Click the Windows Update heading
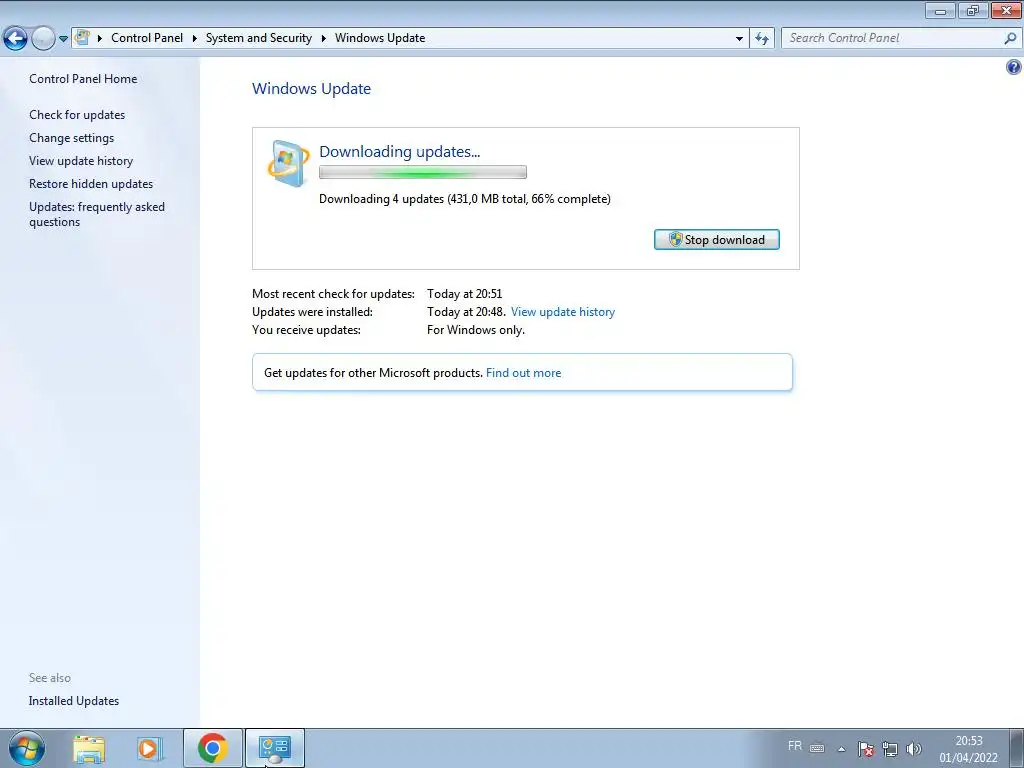Image resolution: width=1024 pixels, height=768 pixels. tap(312, 88)
